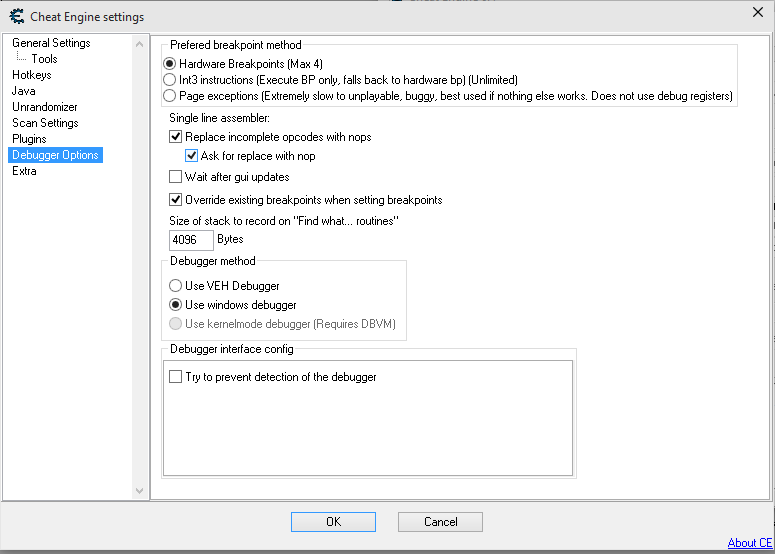This screenshot has width=775, height=554.
Task: Open Scan Settings in the sidebar
Action: coord(45,123)
